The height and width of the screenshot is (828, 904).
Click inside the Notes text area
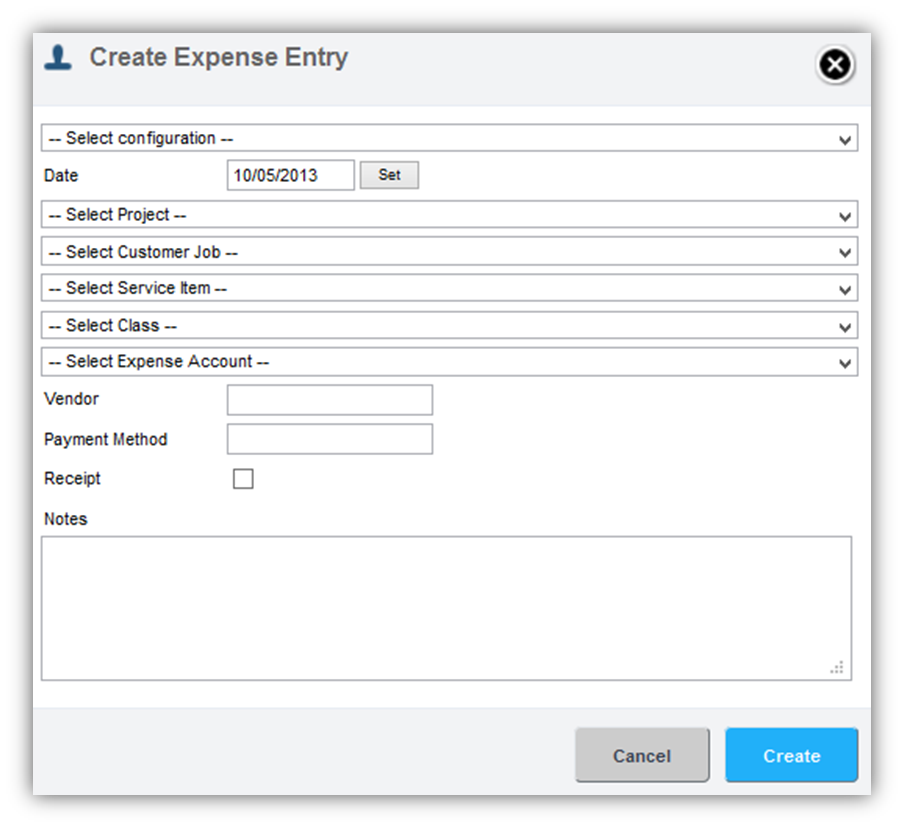tap(446, 608)
